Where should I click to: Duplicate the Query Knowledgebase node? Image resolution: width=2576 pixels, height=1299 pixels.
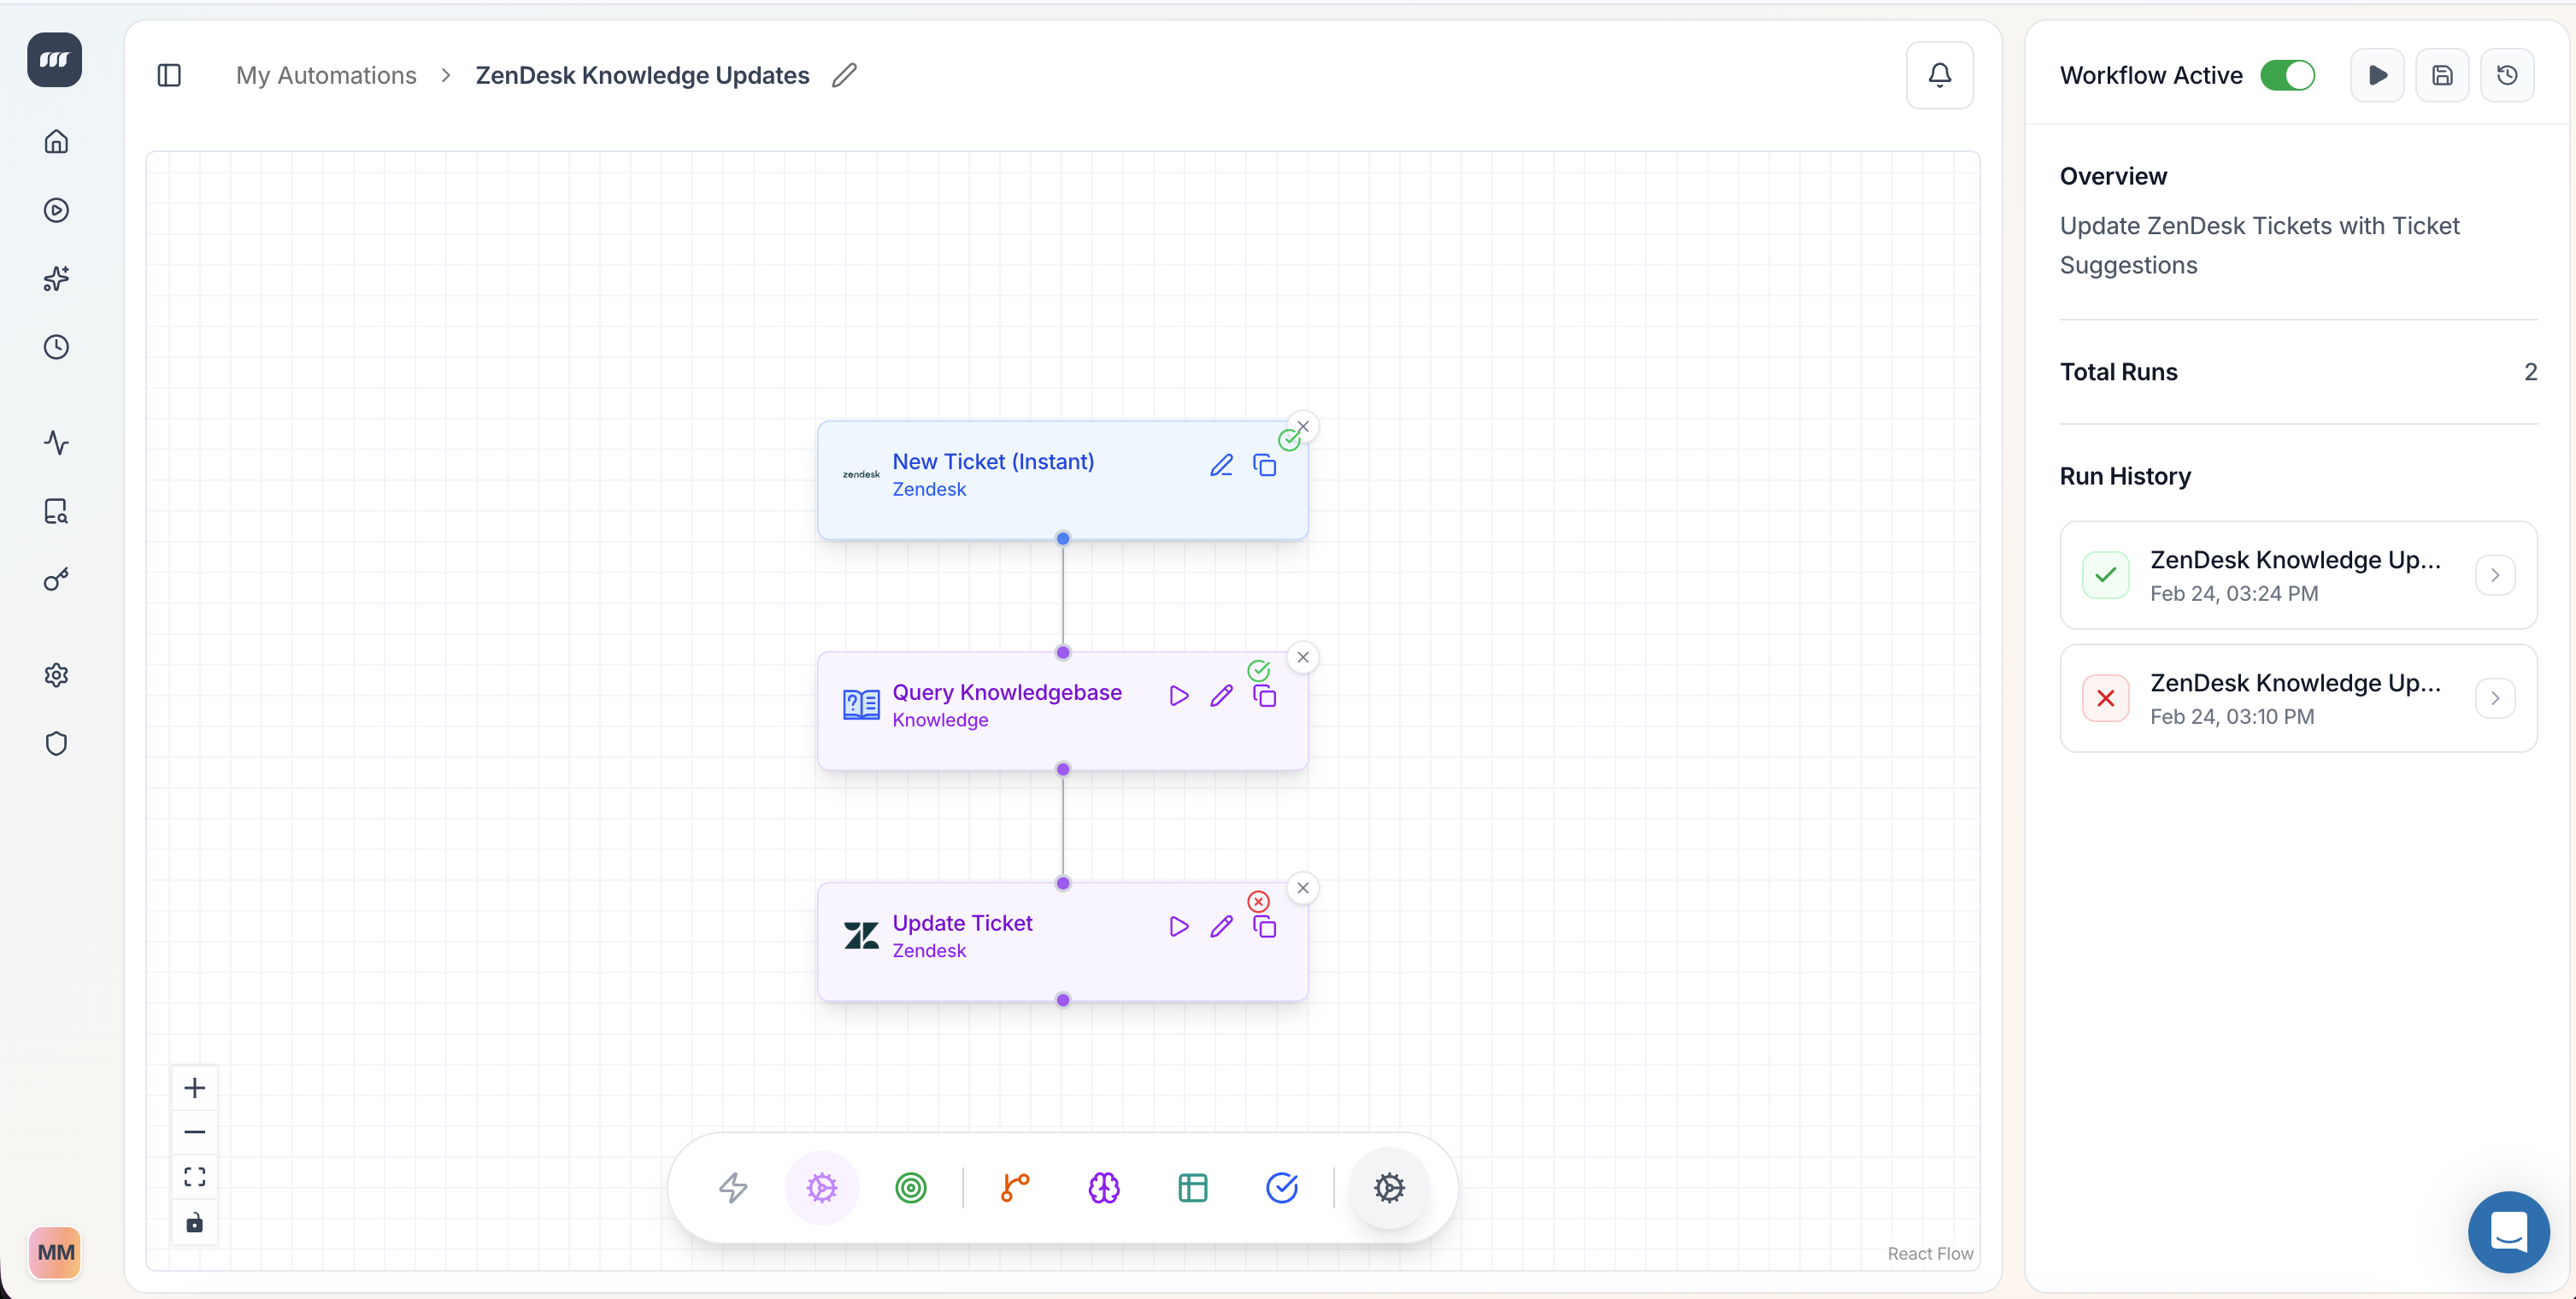pos(1265,696)
